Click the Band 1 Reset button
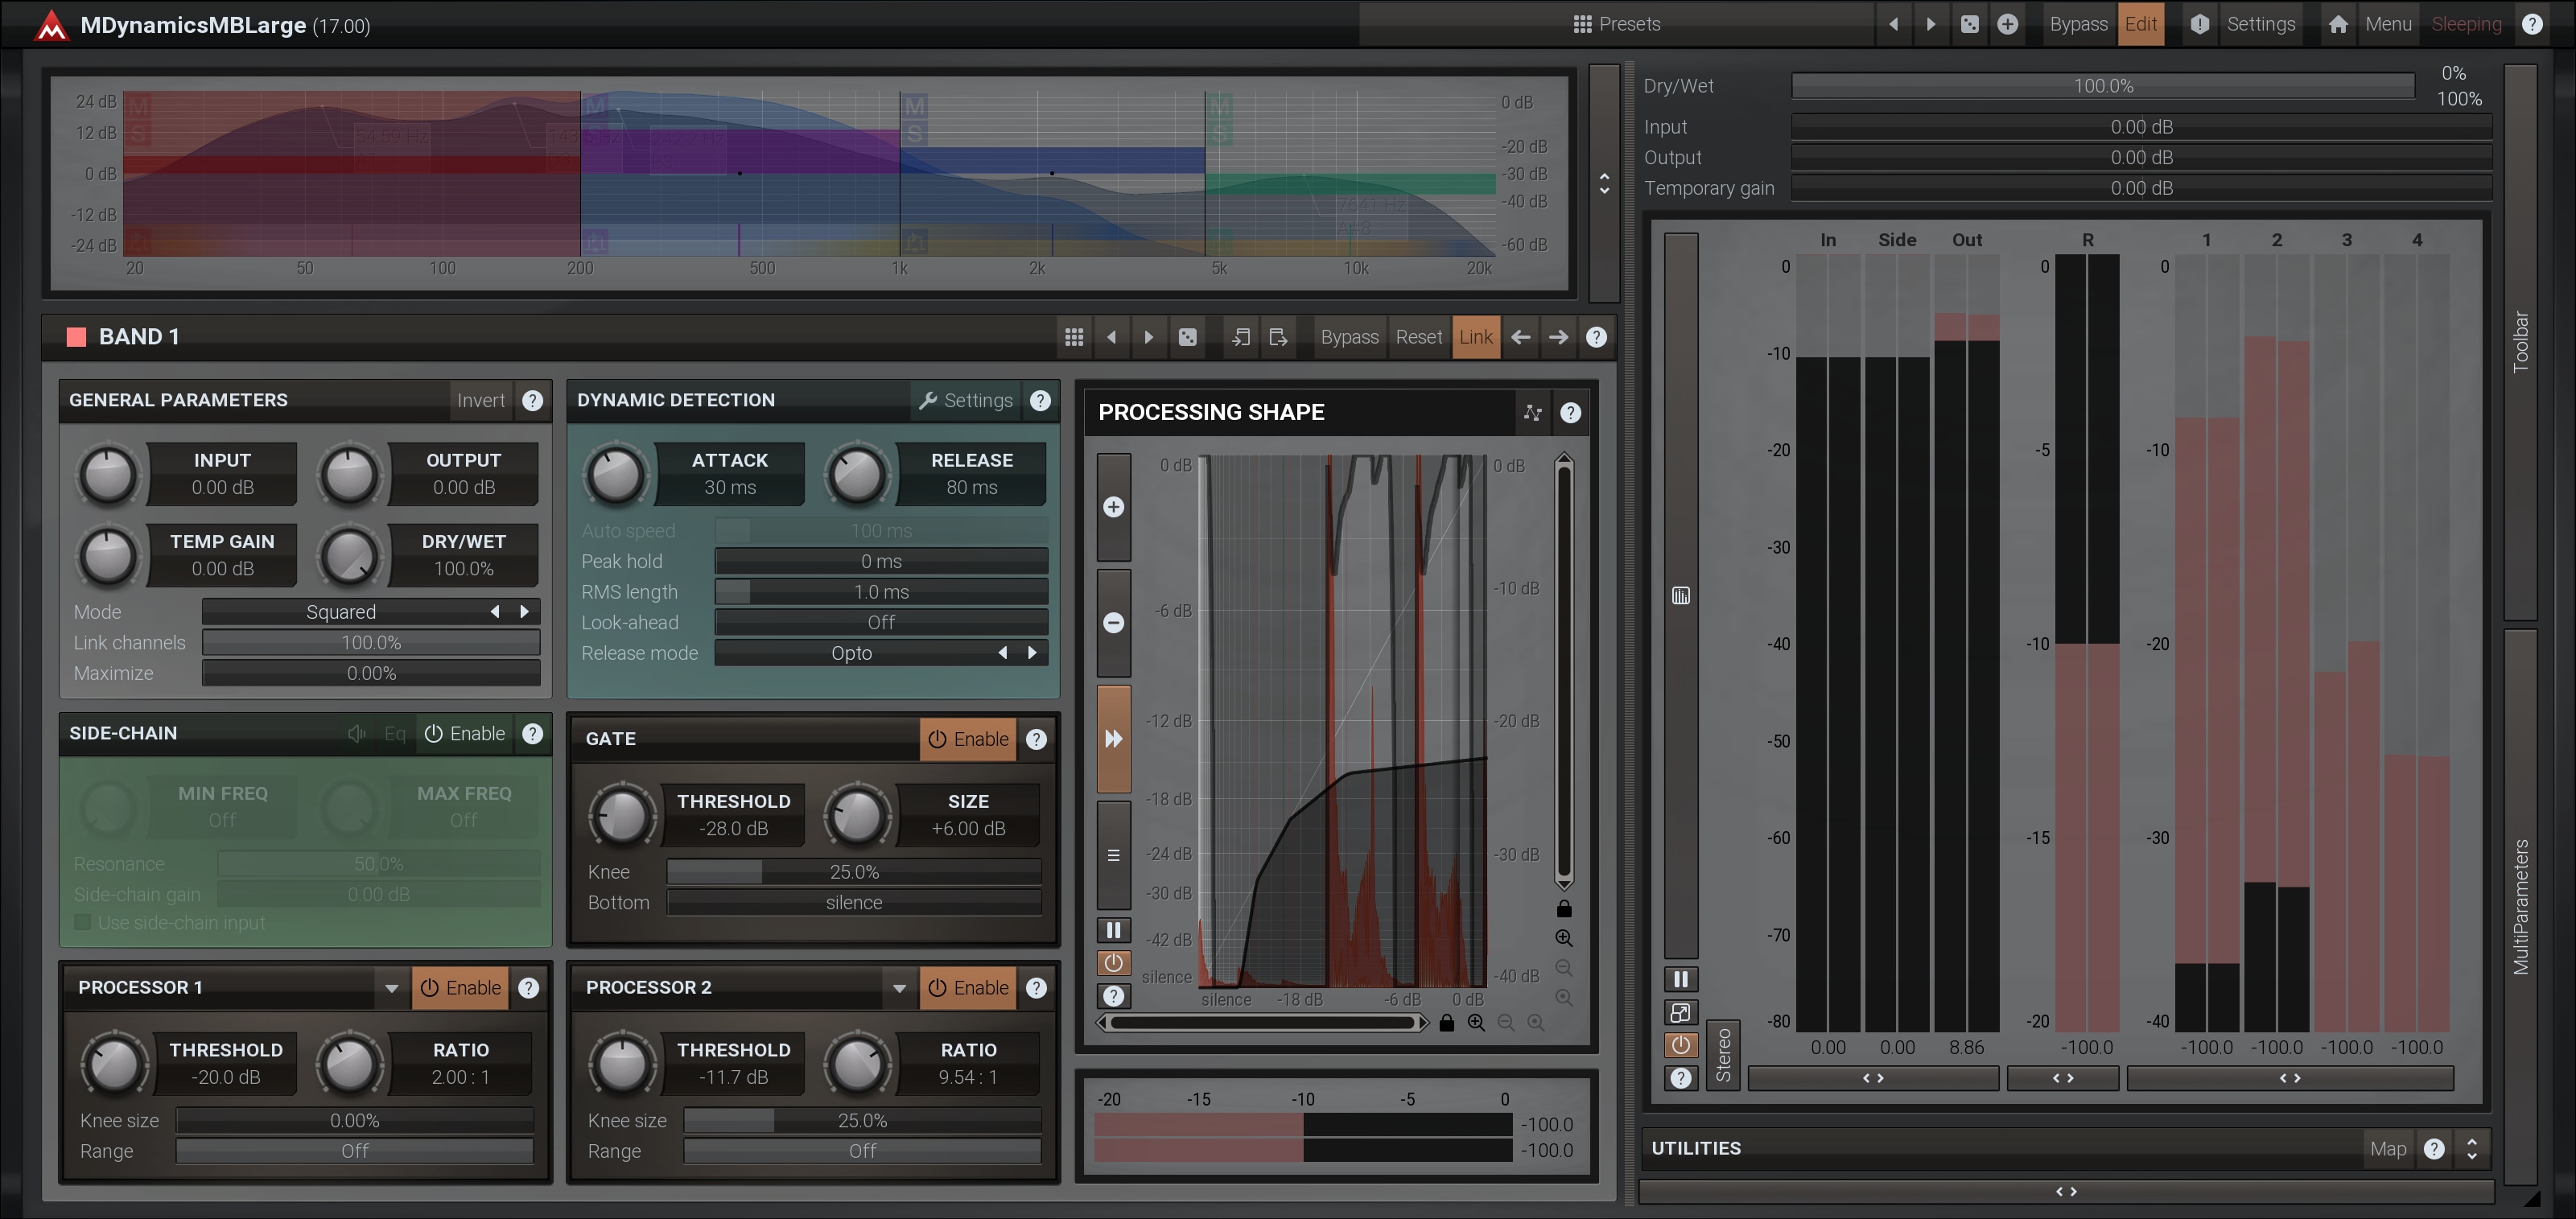This screenshot has width=2576, height=1219. (x=1418, y=337)
